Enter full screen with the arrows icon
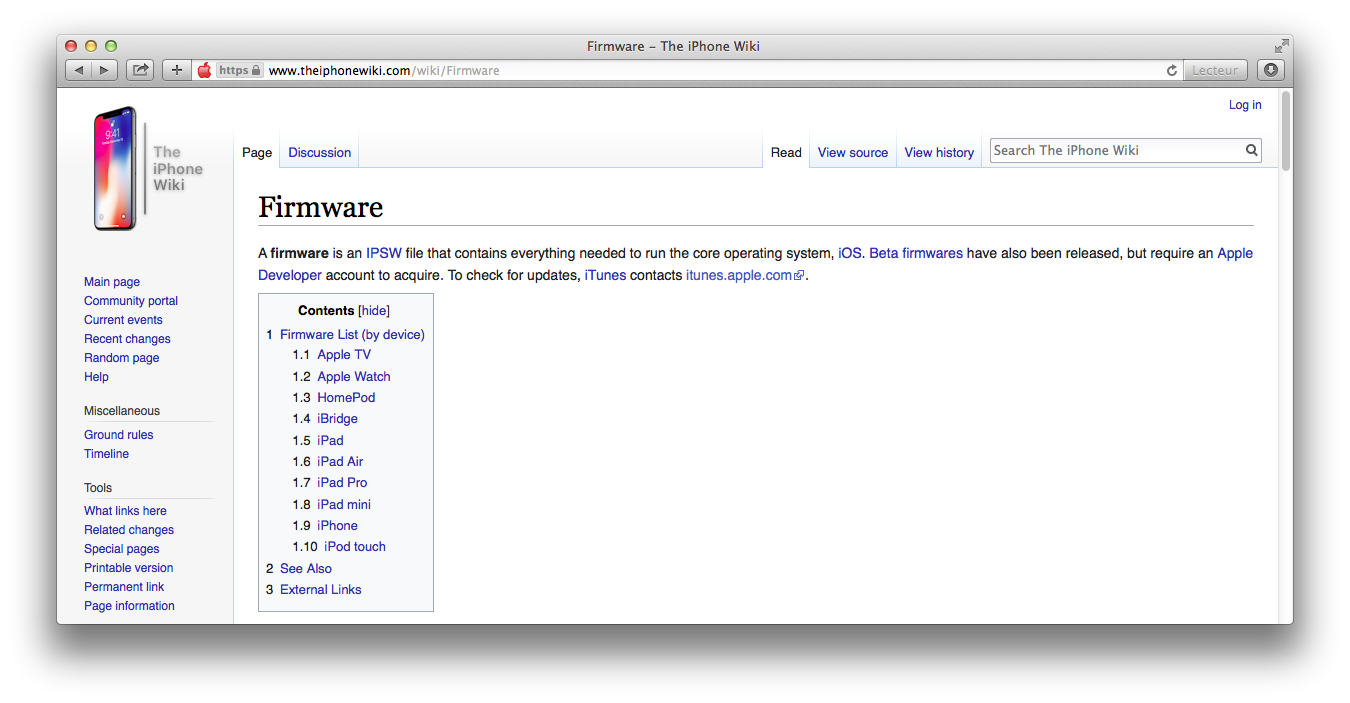Screen dimensions: 1350x703 1281,46
